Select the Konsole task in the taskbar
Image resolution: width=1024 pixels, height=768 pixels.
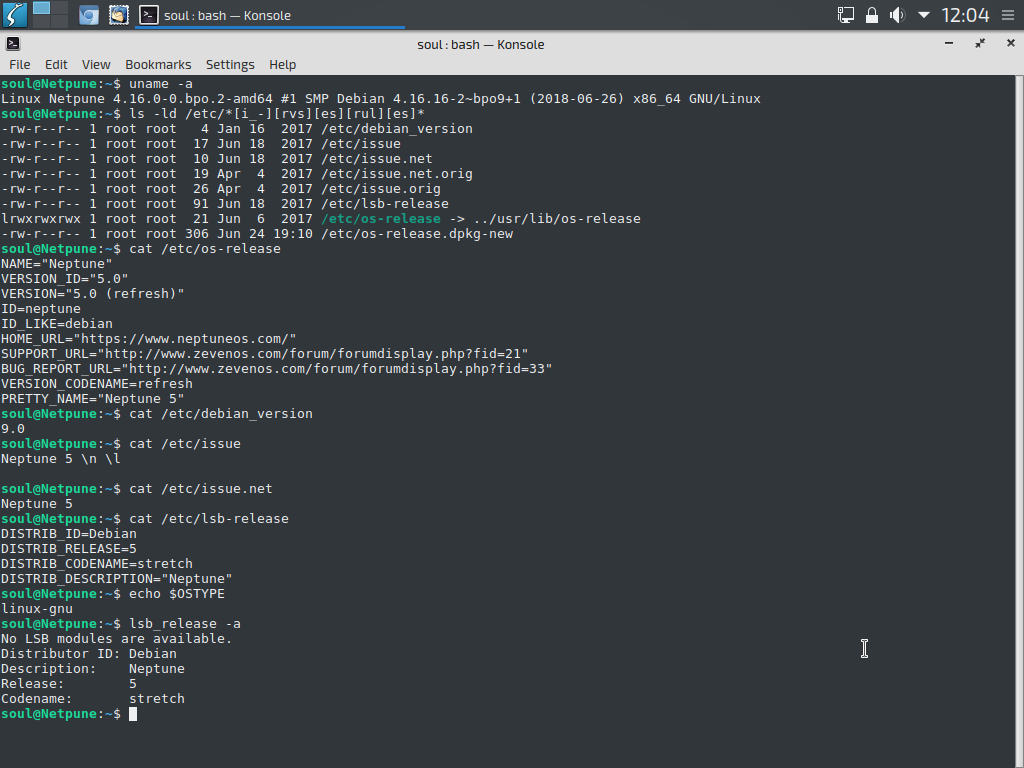[270, 15]
